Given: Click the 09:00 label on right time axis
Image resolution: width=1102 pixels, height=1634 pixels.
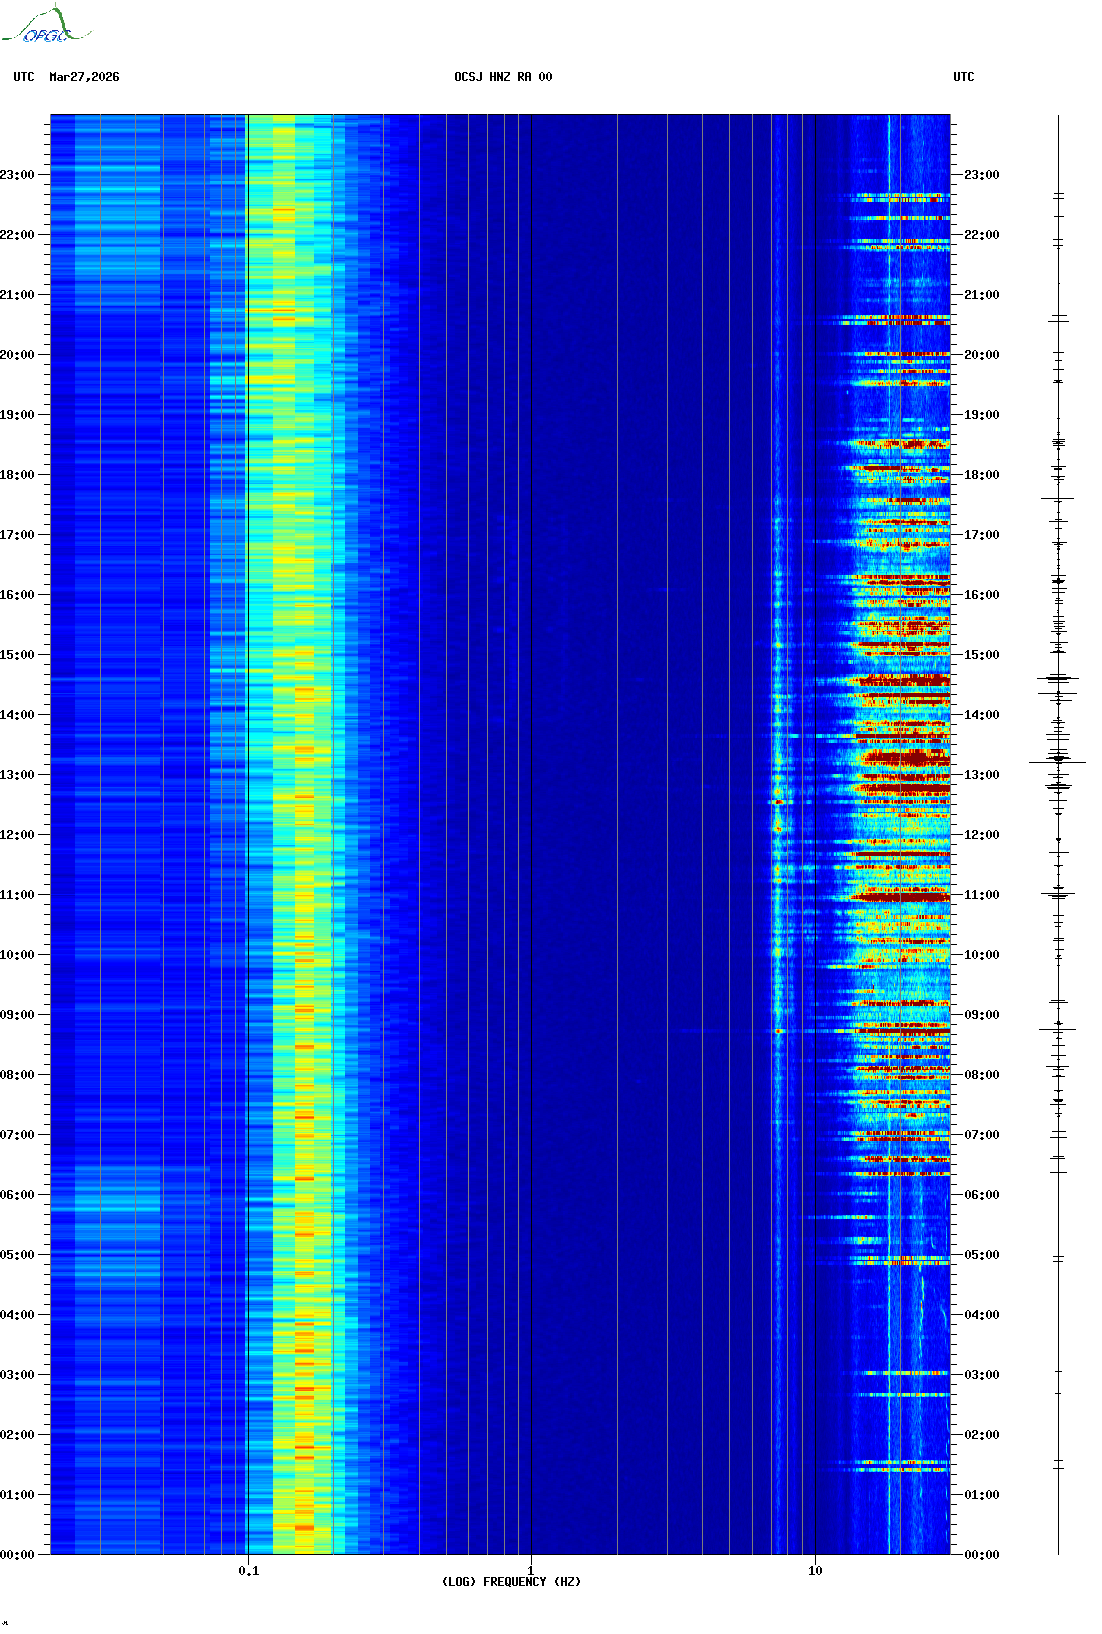Looking at the screenshot, I should (x=981, y=1015).
